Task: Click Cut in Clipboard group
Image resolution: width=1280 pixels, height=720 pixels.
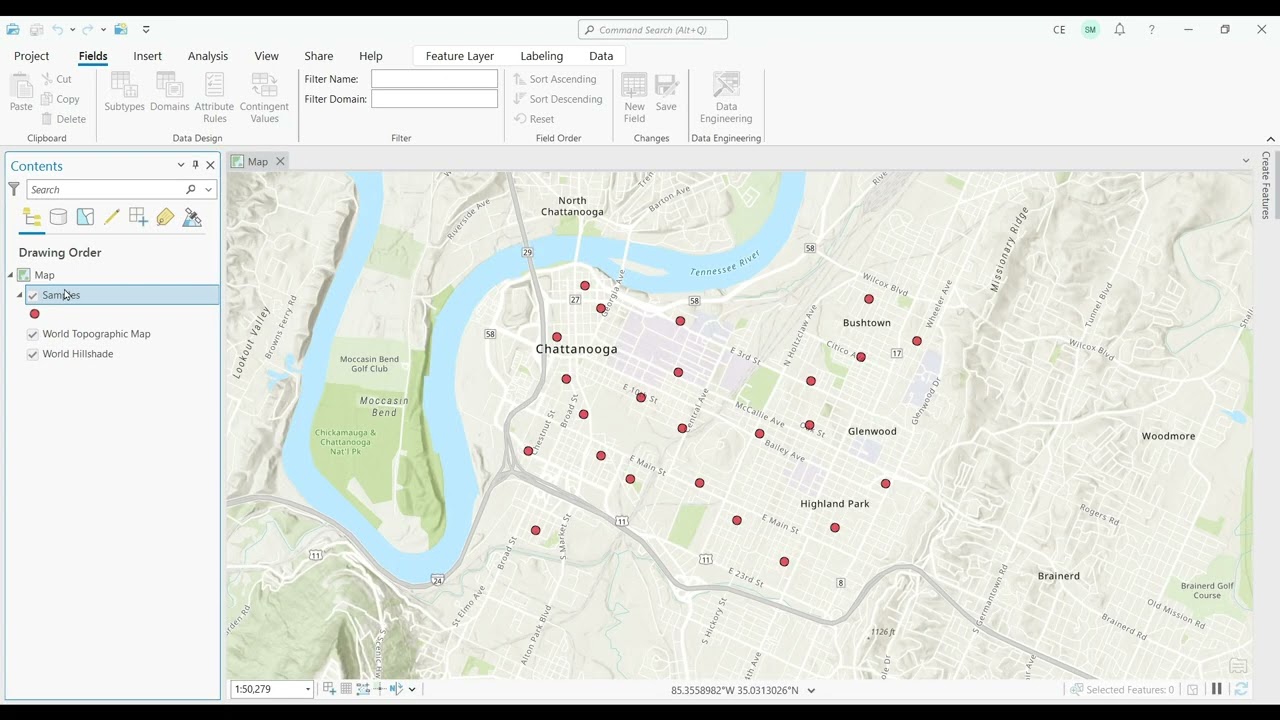Action: click(x=56, y=79)
